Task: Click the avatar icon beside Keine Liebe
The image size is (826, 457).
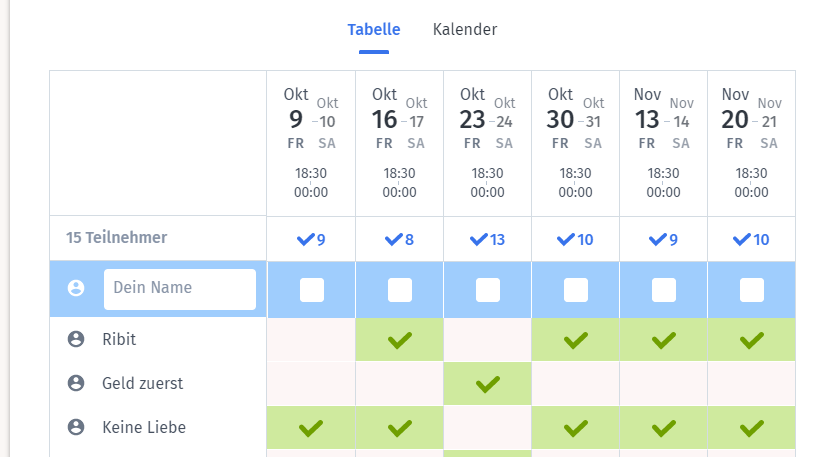Action: [x=76, y=427]
